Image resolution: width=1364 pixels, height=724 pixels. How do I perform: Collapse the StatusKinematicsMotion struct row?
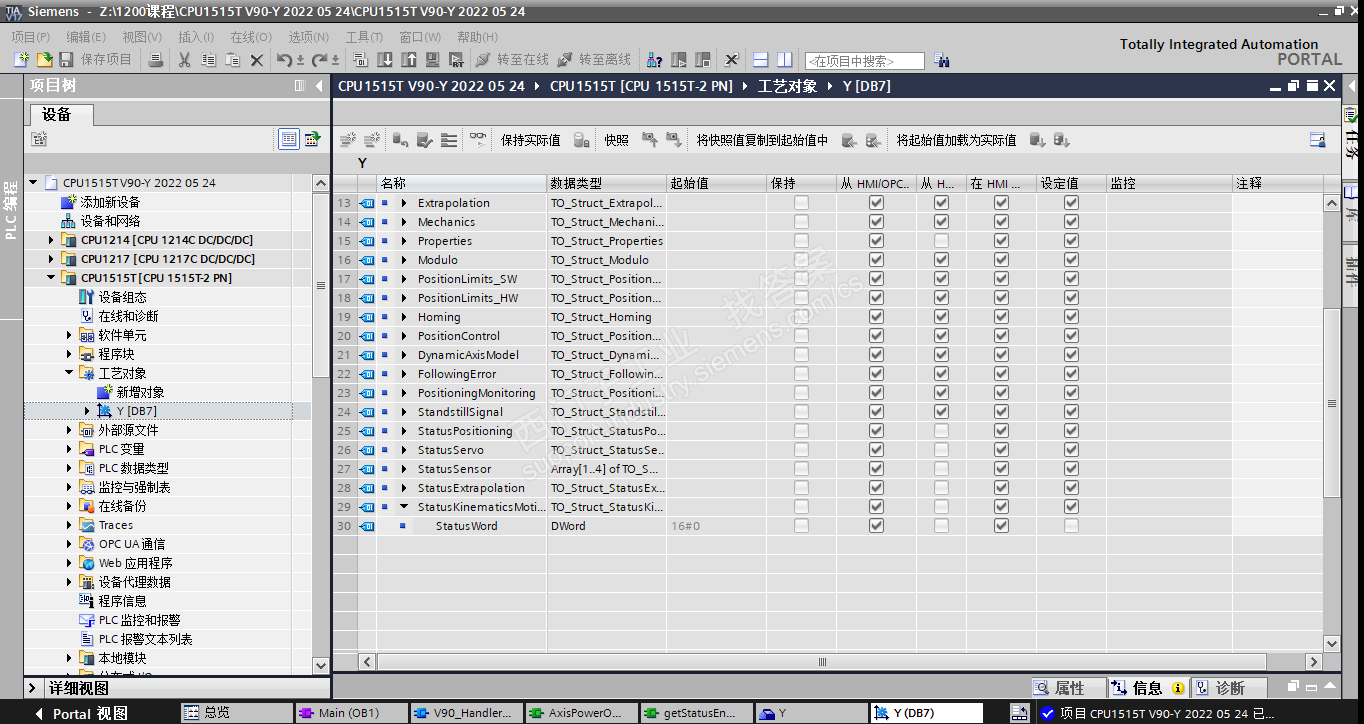click(x=404, y=507)
